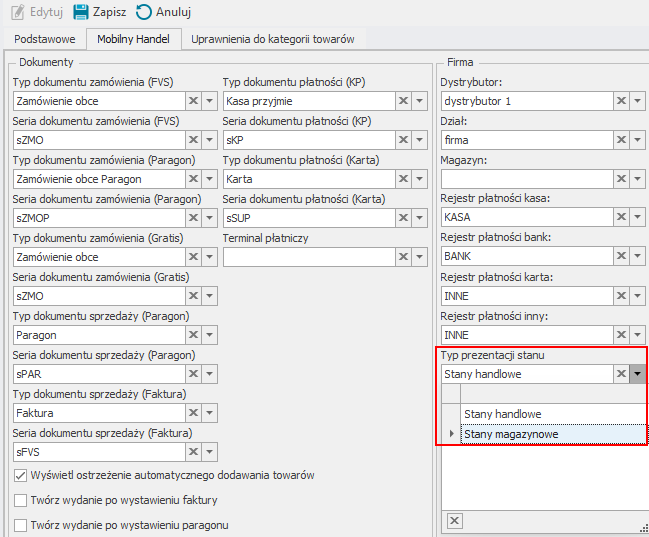Expand Typ dokumentu sprzedaży (Faktura) dropdown
Screen dimensions: 649x537
[209, 413]
